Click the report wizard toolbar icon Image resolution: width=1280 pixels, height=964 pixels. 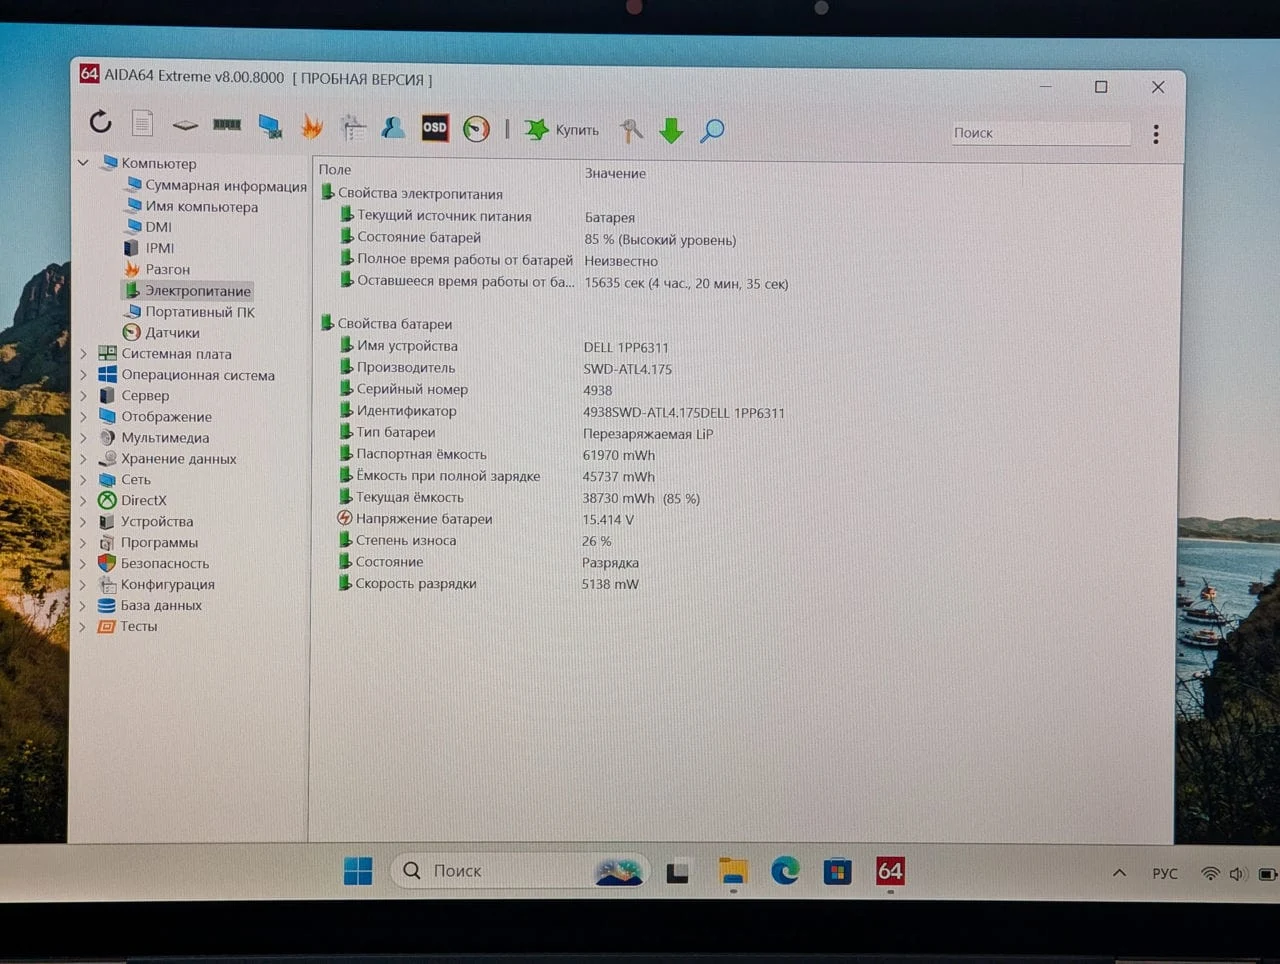click(x=352, y=127)
